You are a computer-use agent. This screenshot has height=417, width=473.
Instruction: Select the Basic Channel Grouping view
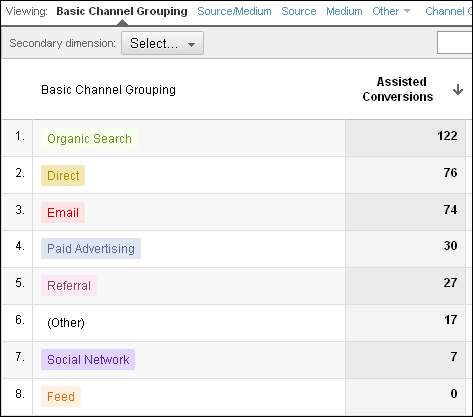[x=122, y=11]
